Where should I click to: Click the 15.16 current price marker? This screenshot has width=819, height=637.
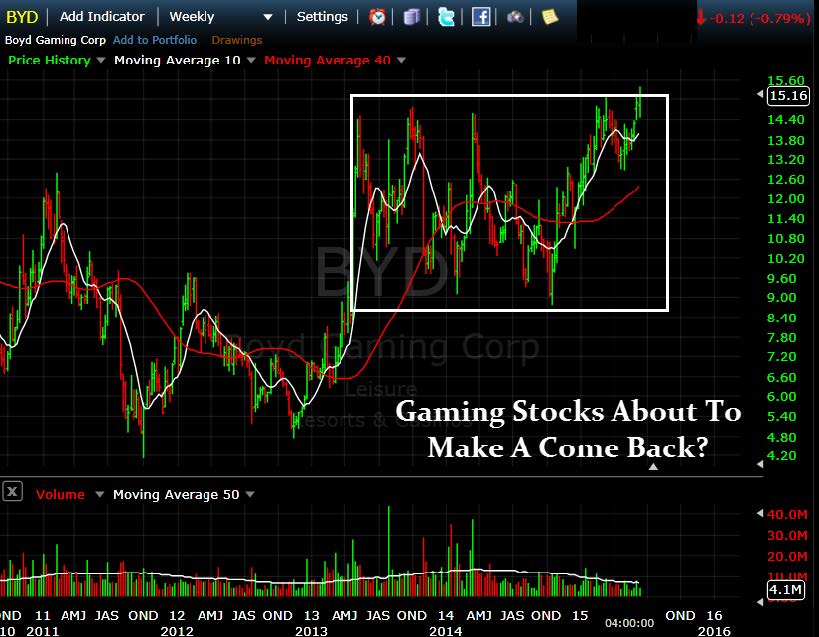point(788,96)
